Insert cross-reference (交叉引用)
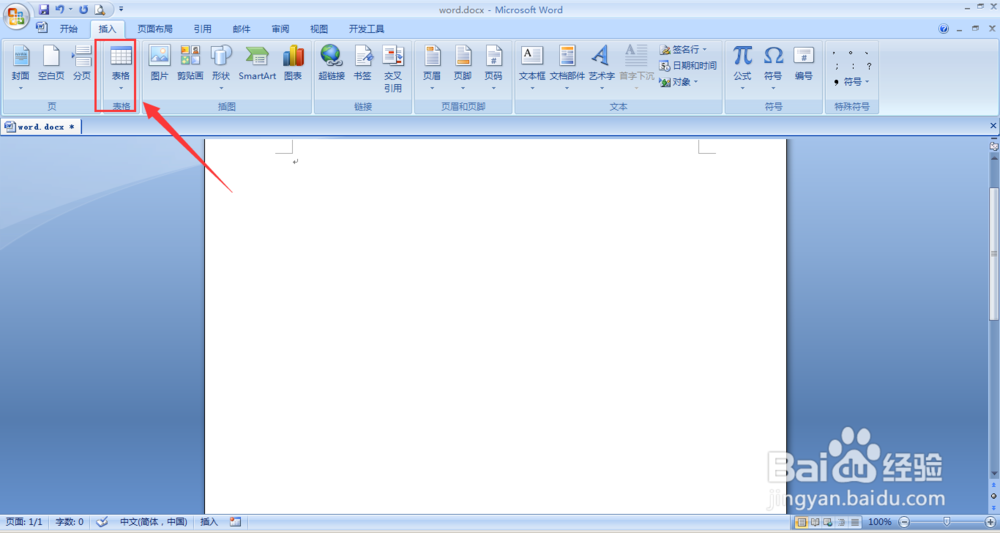The width and height of the screenshot is (1000, 533). (x=393, y=69)
